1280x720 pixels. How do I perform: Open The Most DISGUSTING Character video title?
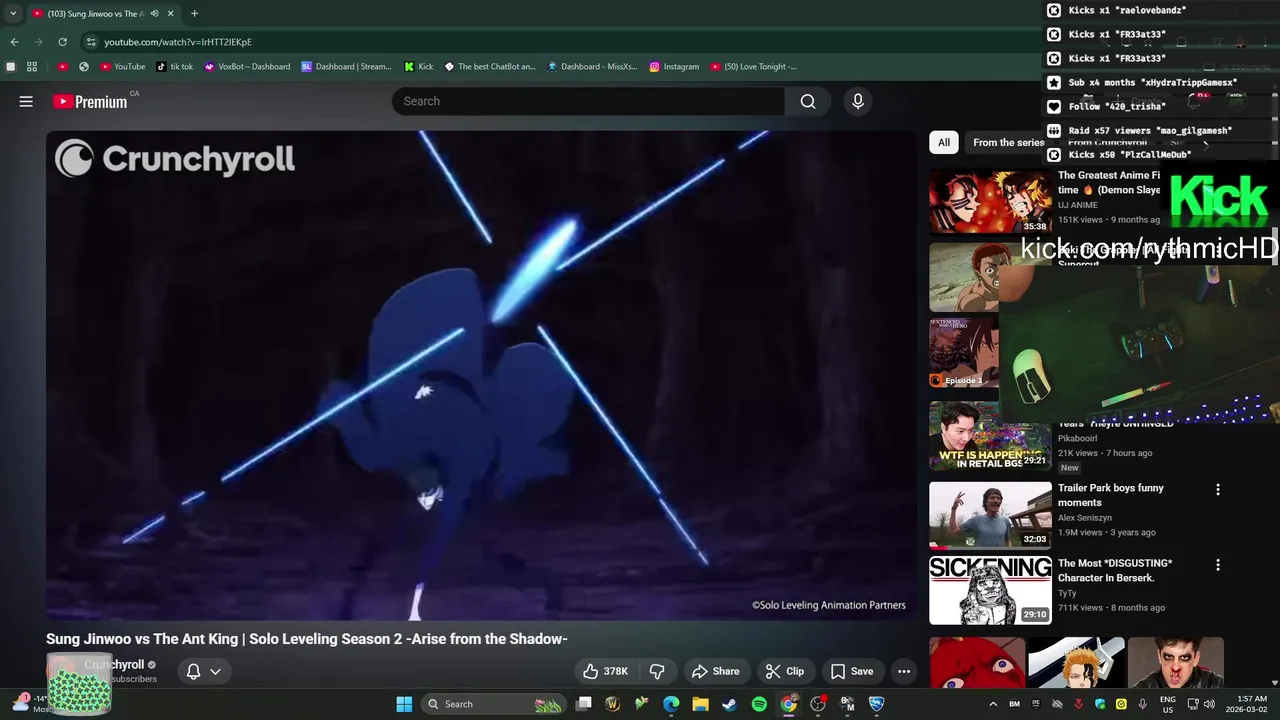[x=1115, y=570]
